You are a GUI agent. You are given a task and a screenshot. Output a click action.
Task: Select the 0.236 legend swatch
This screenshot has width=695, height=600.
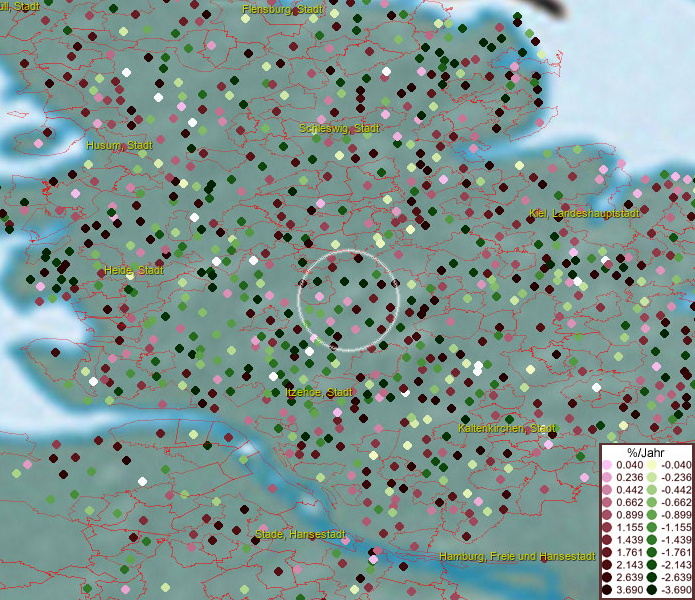pyautogui.click(x=607, y=477)
